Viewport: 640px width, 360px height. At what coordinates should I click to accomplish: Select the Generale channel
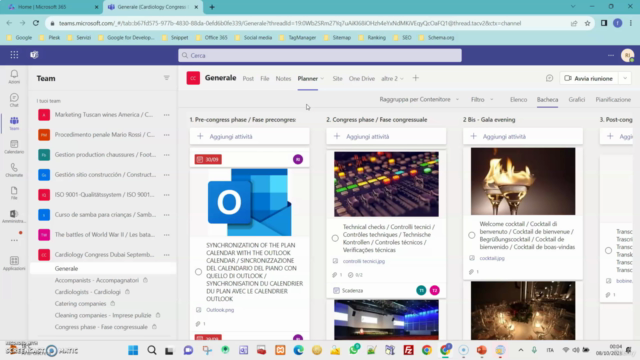tap(103, 269)
